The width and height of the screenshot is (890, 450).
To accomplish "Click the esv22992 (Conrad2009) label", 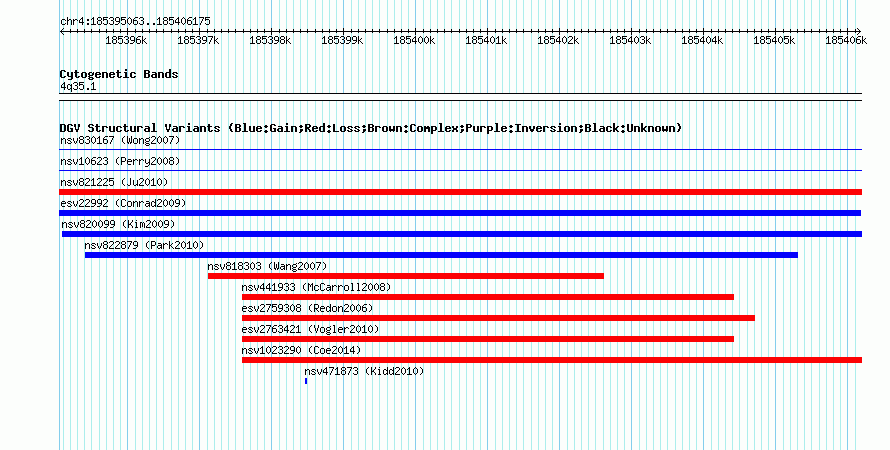I will click(123, 203).
